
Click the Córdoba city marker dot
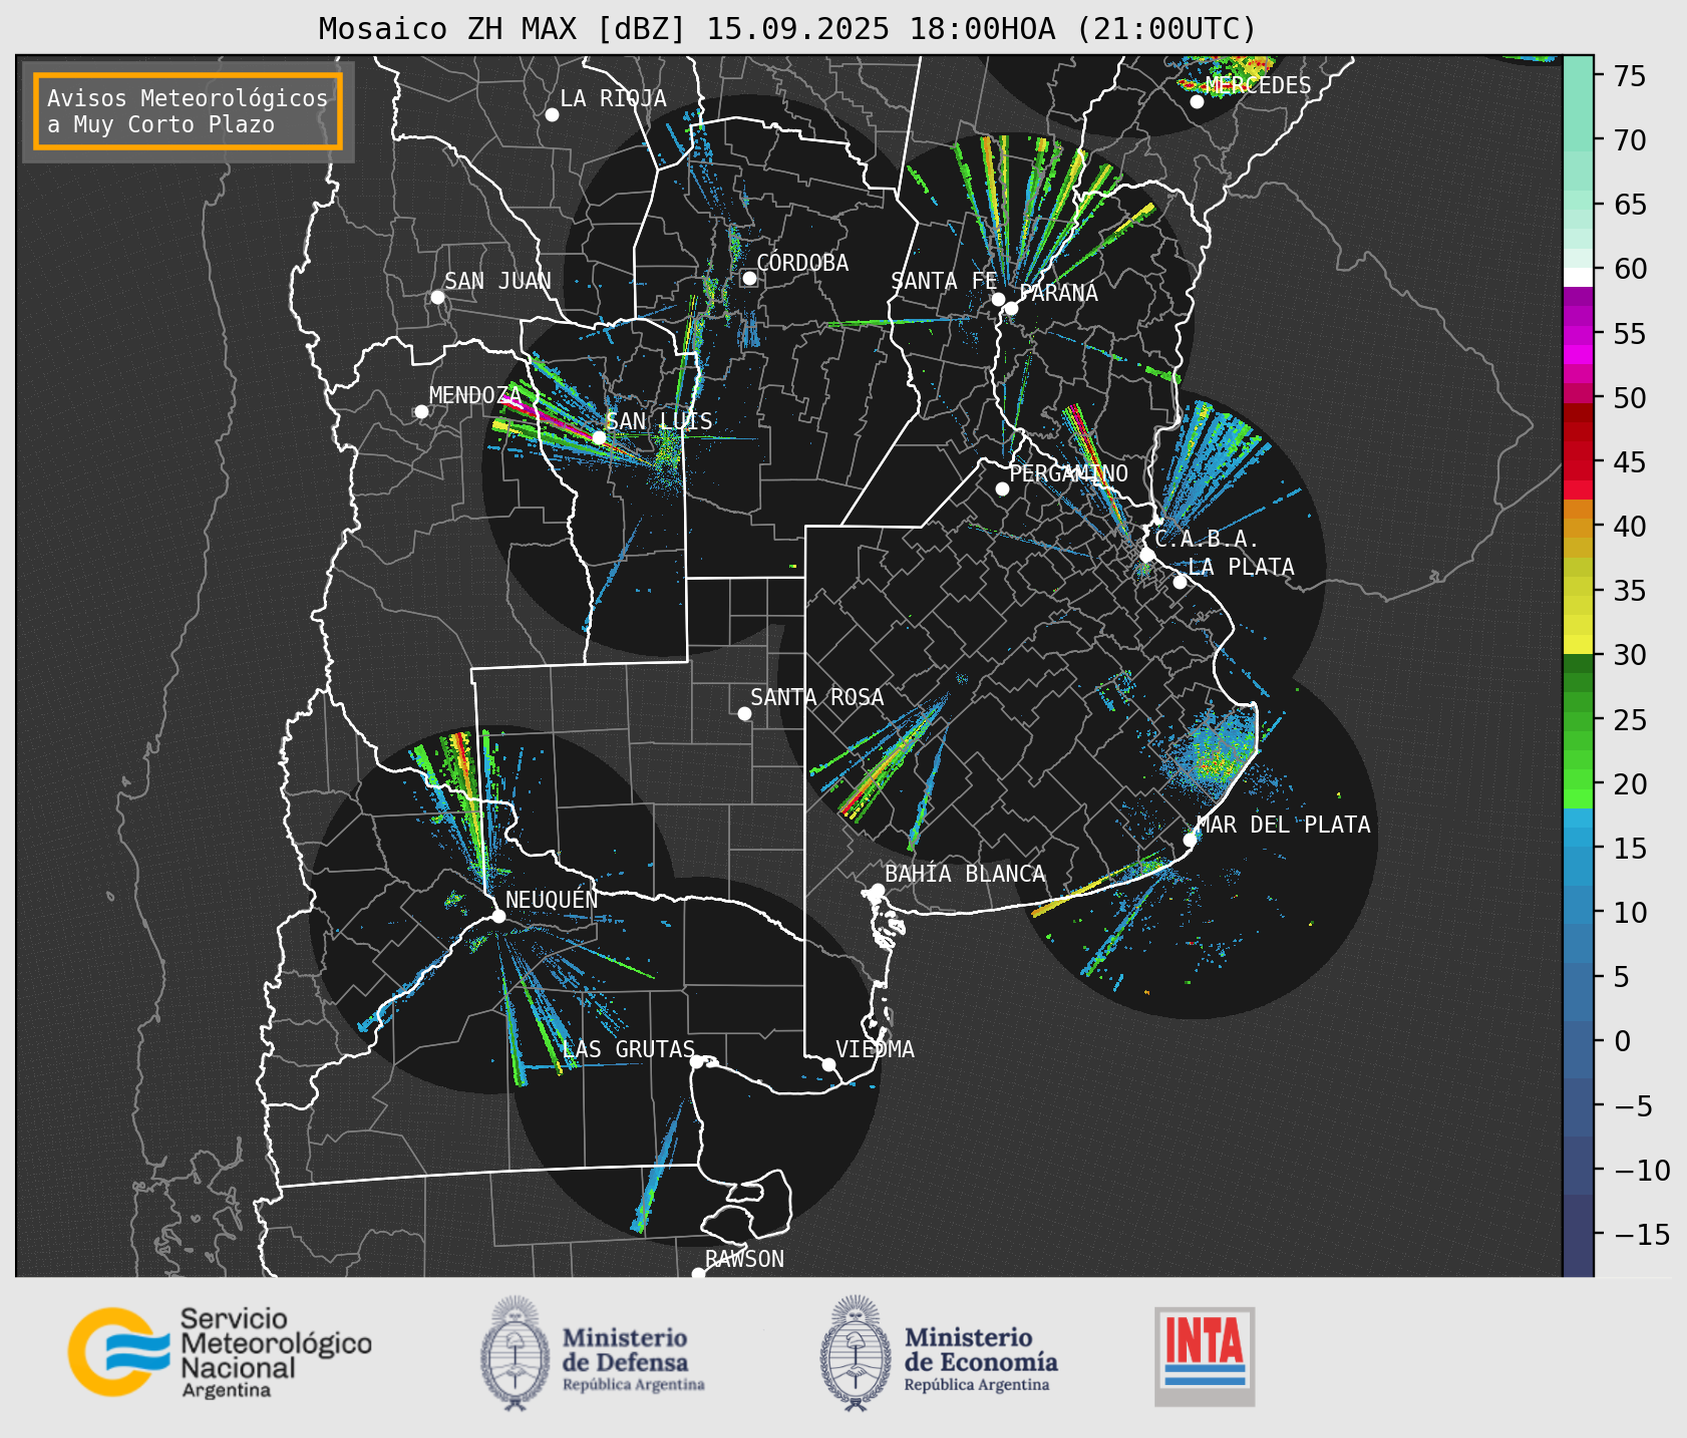[x=749, y=278]
